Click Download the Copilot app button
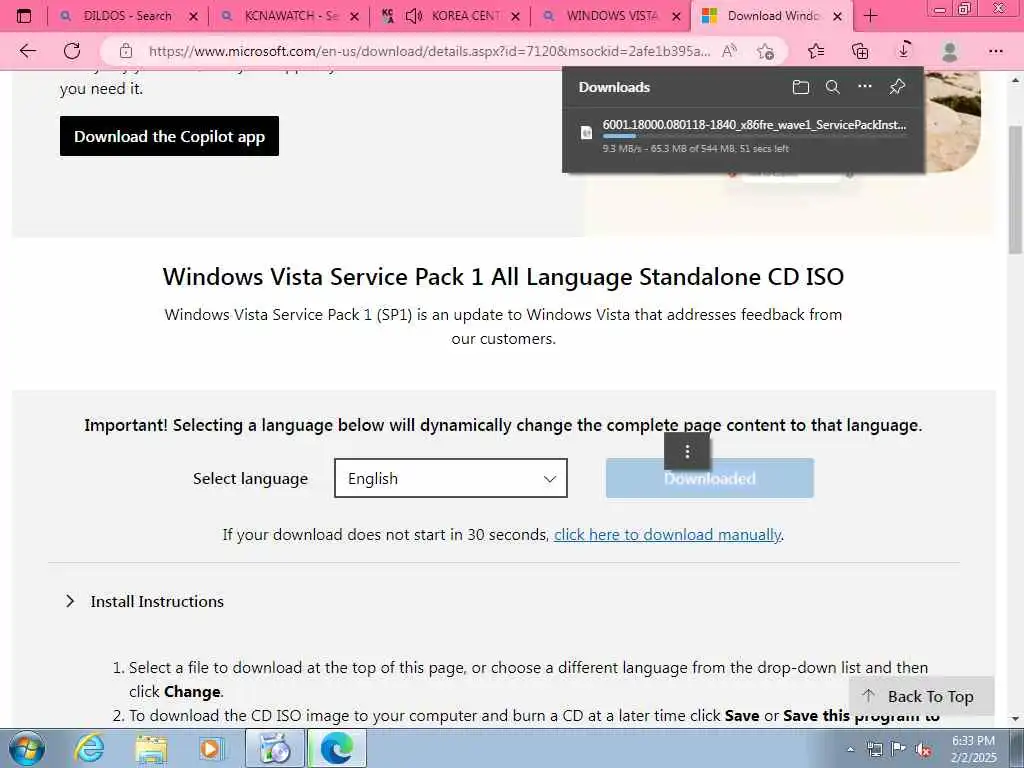The height and width of the screenshot is (768, 1024). pyautogui.click(x=169, y=136)
